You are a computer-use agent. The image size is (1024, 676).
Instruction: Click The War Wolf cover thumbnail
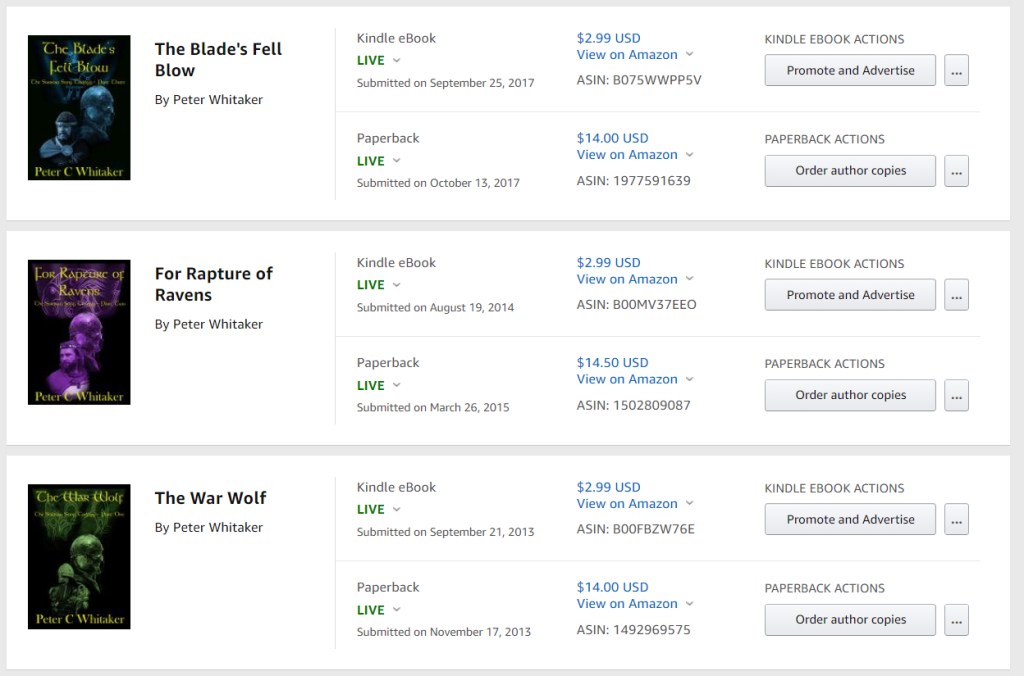79,557
